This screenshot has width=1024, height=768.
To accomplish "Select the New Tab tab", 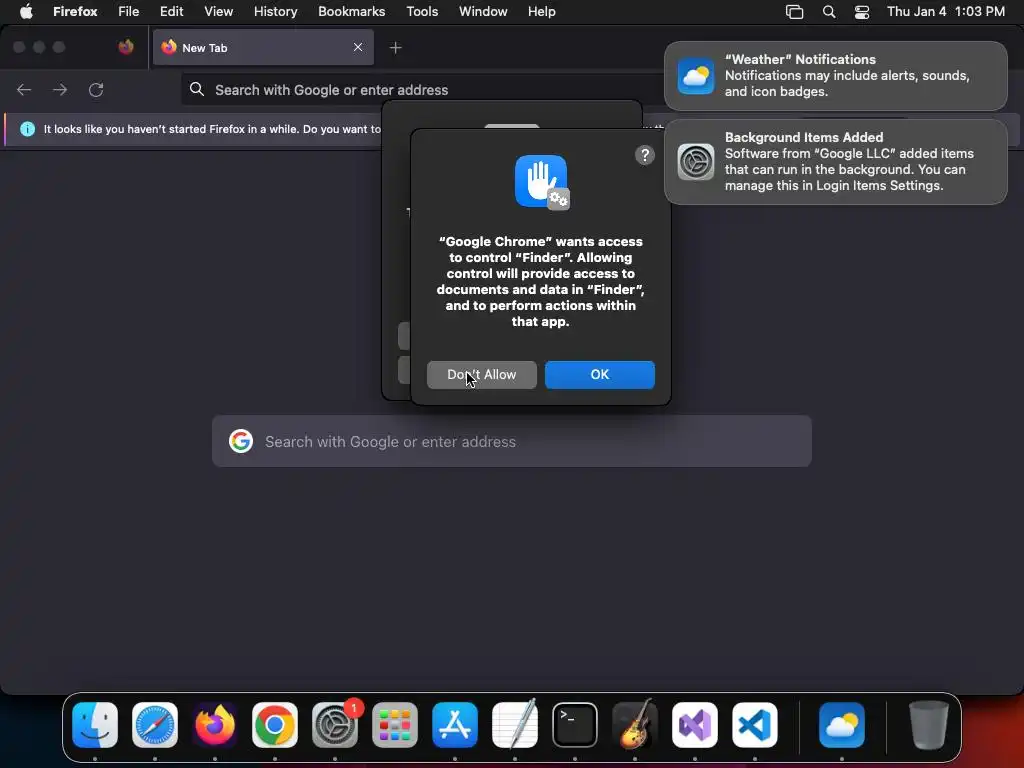I will (x=263, y=47).
